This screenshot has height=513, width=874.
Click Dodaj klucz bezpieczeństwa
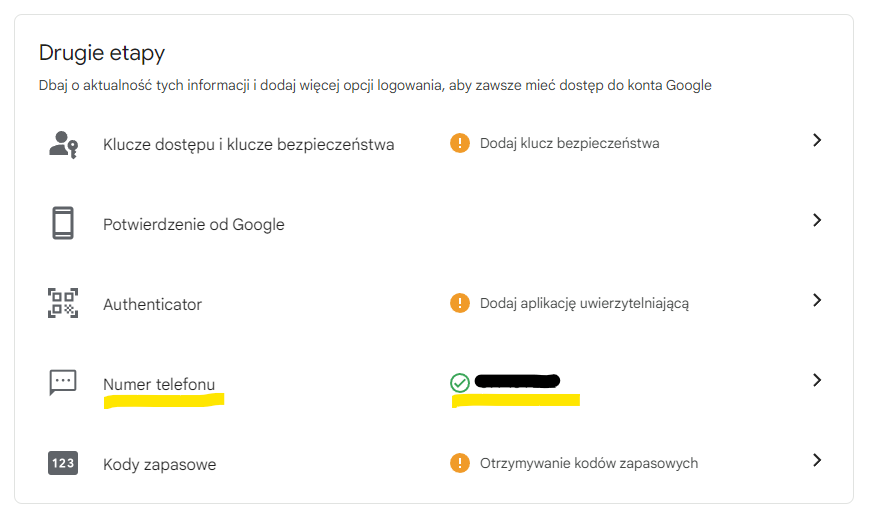tap(569, 143)
